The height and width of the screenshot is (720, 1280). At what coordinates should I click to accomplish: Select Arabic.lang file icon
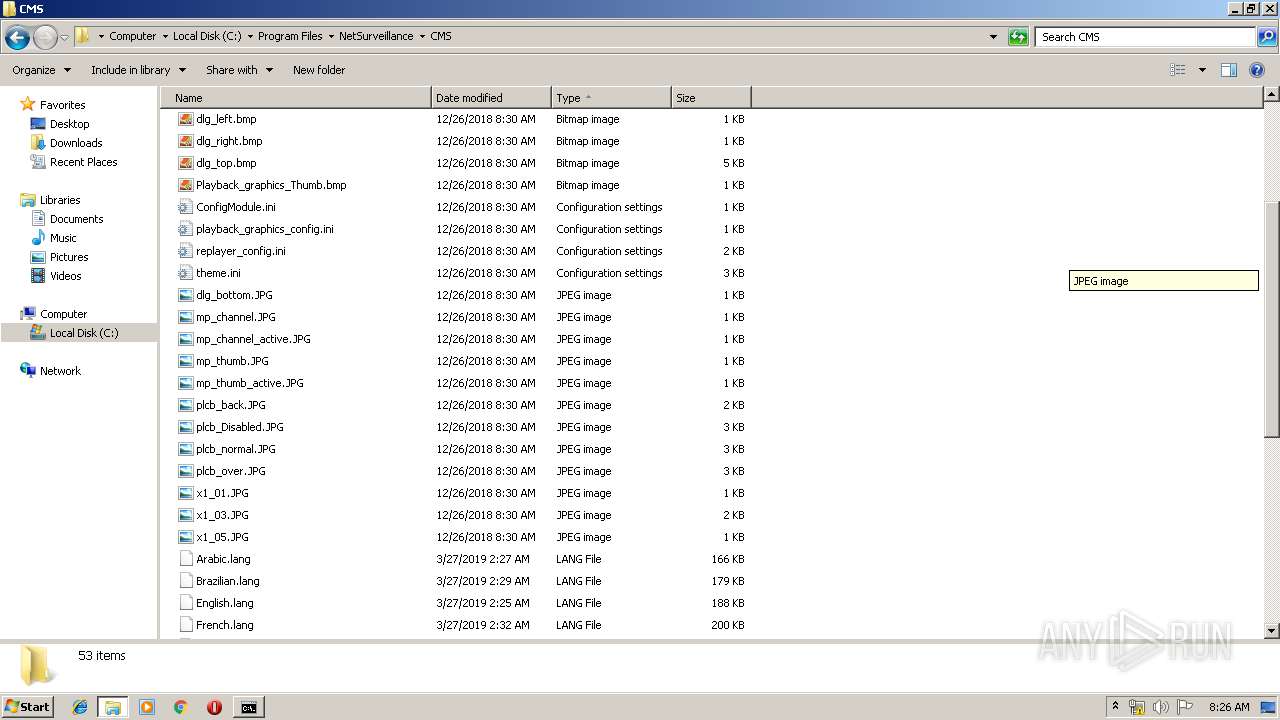[185, 559]
